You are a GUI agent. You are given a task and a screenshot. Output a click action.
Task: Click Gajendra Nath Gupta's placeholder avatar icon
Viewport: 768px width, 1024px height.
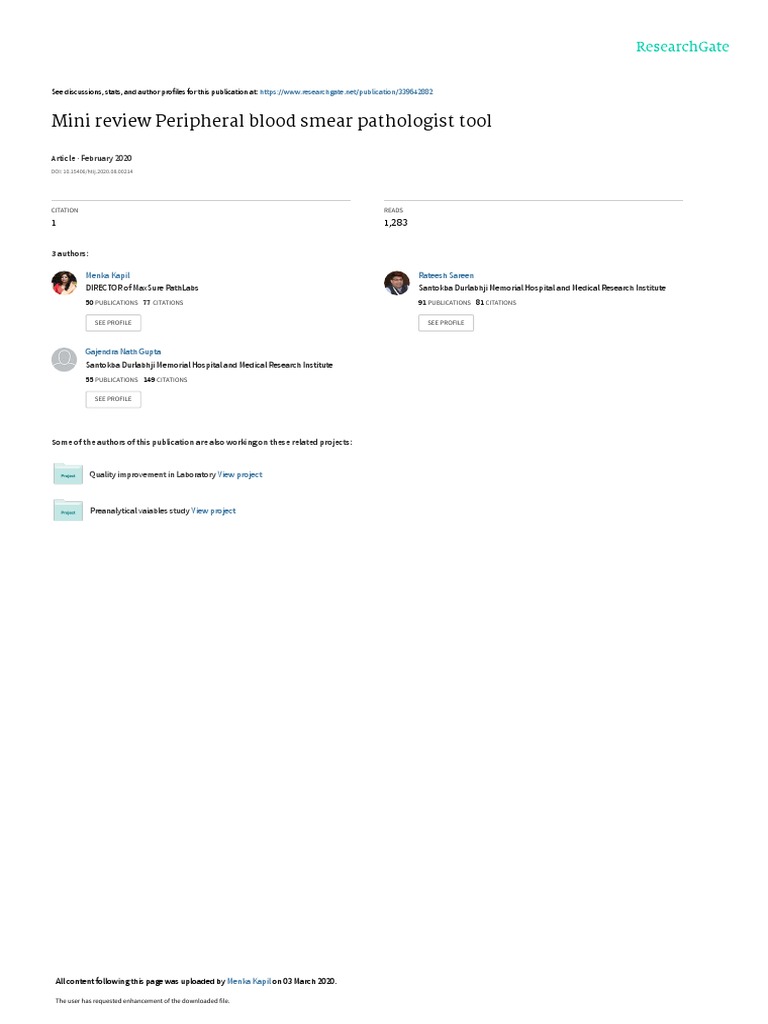point(64,359)
